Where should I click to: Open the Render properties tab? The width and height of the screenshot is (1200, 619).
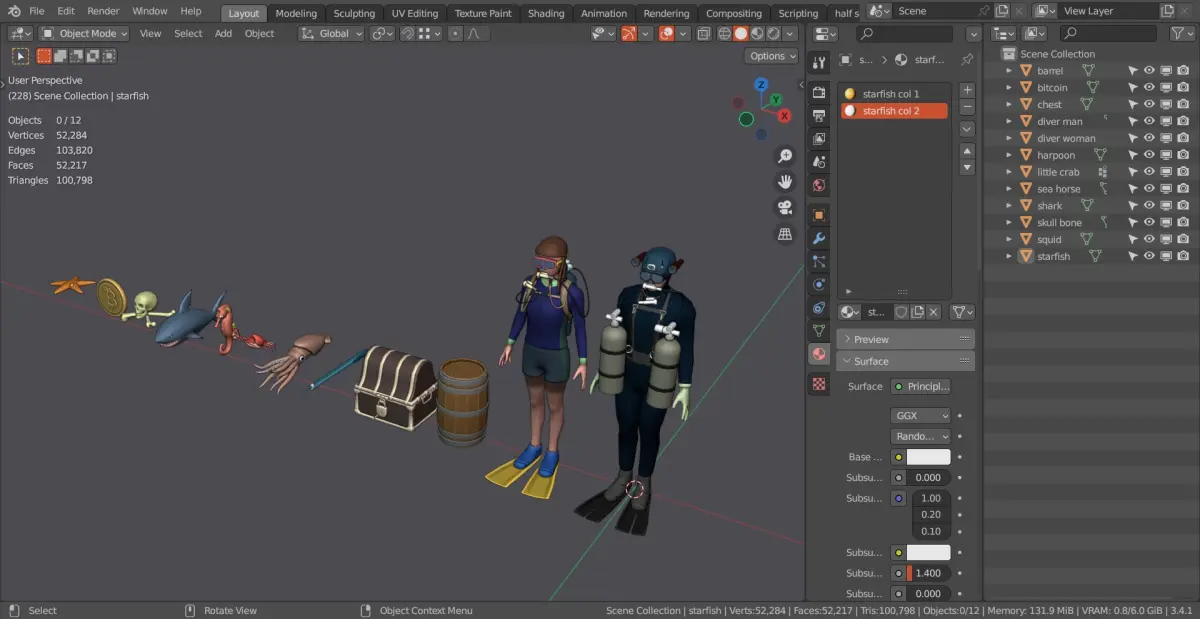pyautogui.click(x=819, y=92)
